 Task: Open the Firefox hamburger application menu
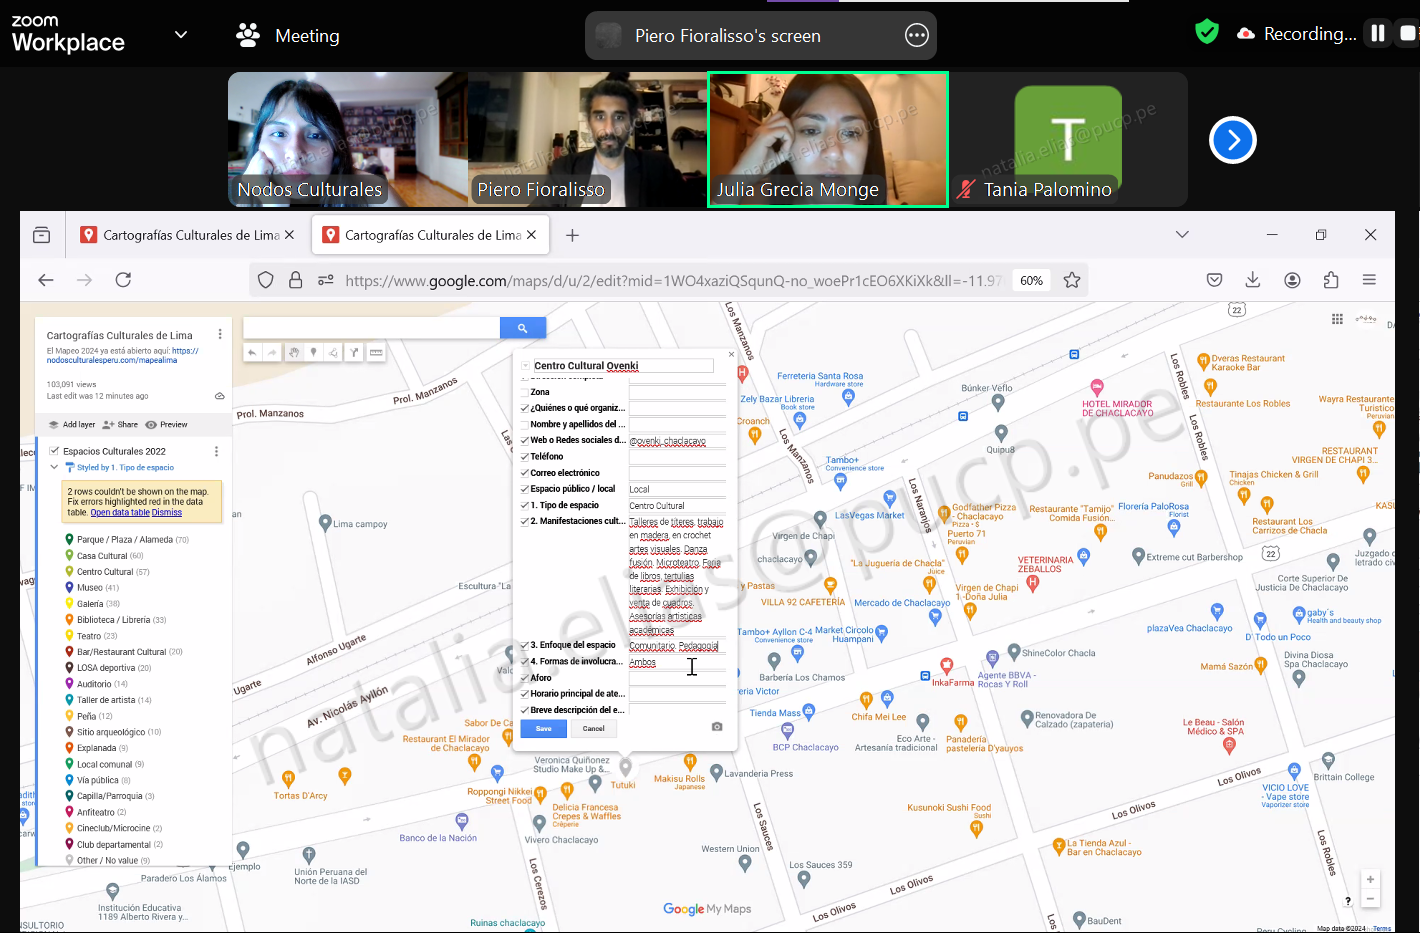[1369, 280]
